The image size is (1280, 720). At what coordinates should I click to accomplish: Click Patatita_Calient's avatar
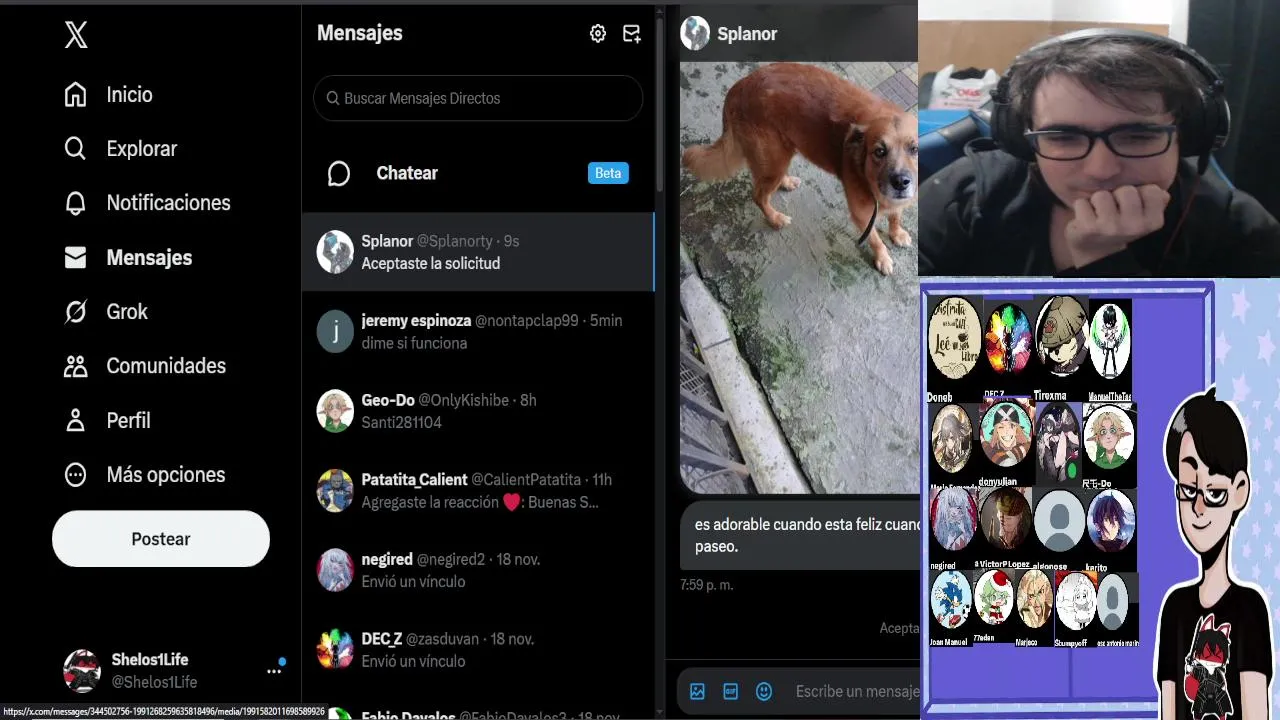click(335, 491)
